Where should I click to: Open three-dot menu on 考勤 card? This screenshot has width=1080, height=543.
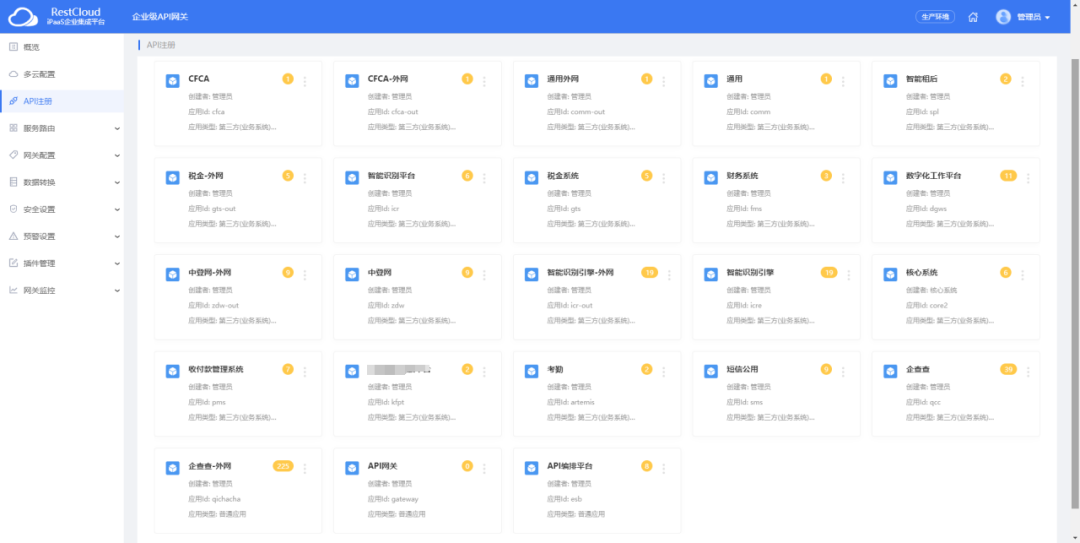pyautogui.click(x=663, y=371)
